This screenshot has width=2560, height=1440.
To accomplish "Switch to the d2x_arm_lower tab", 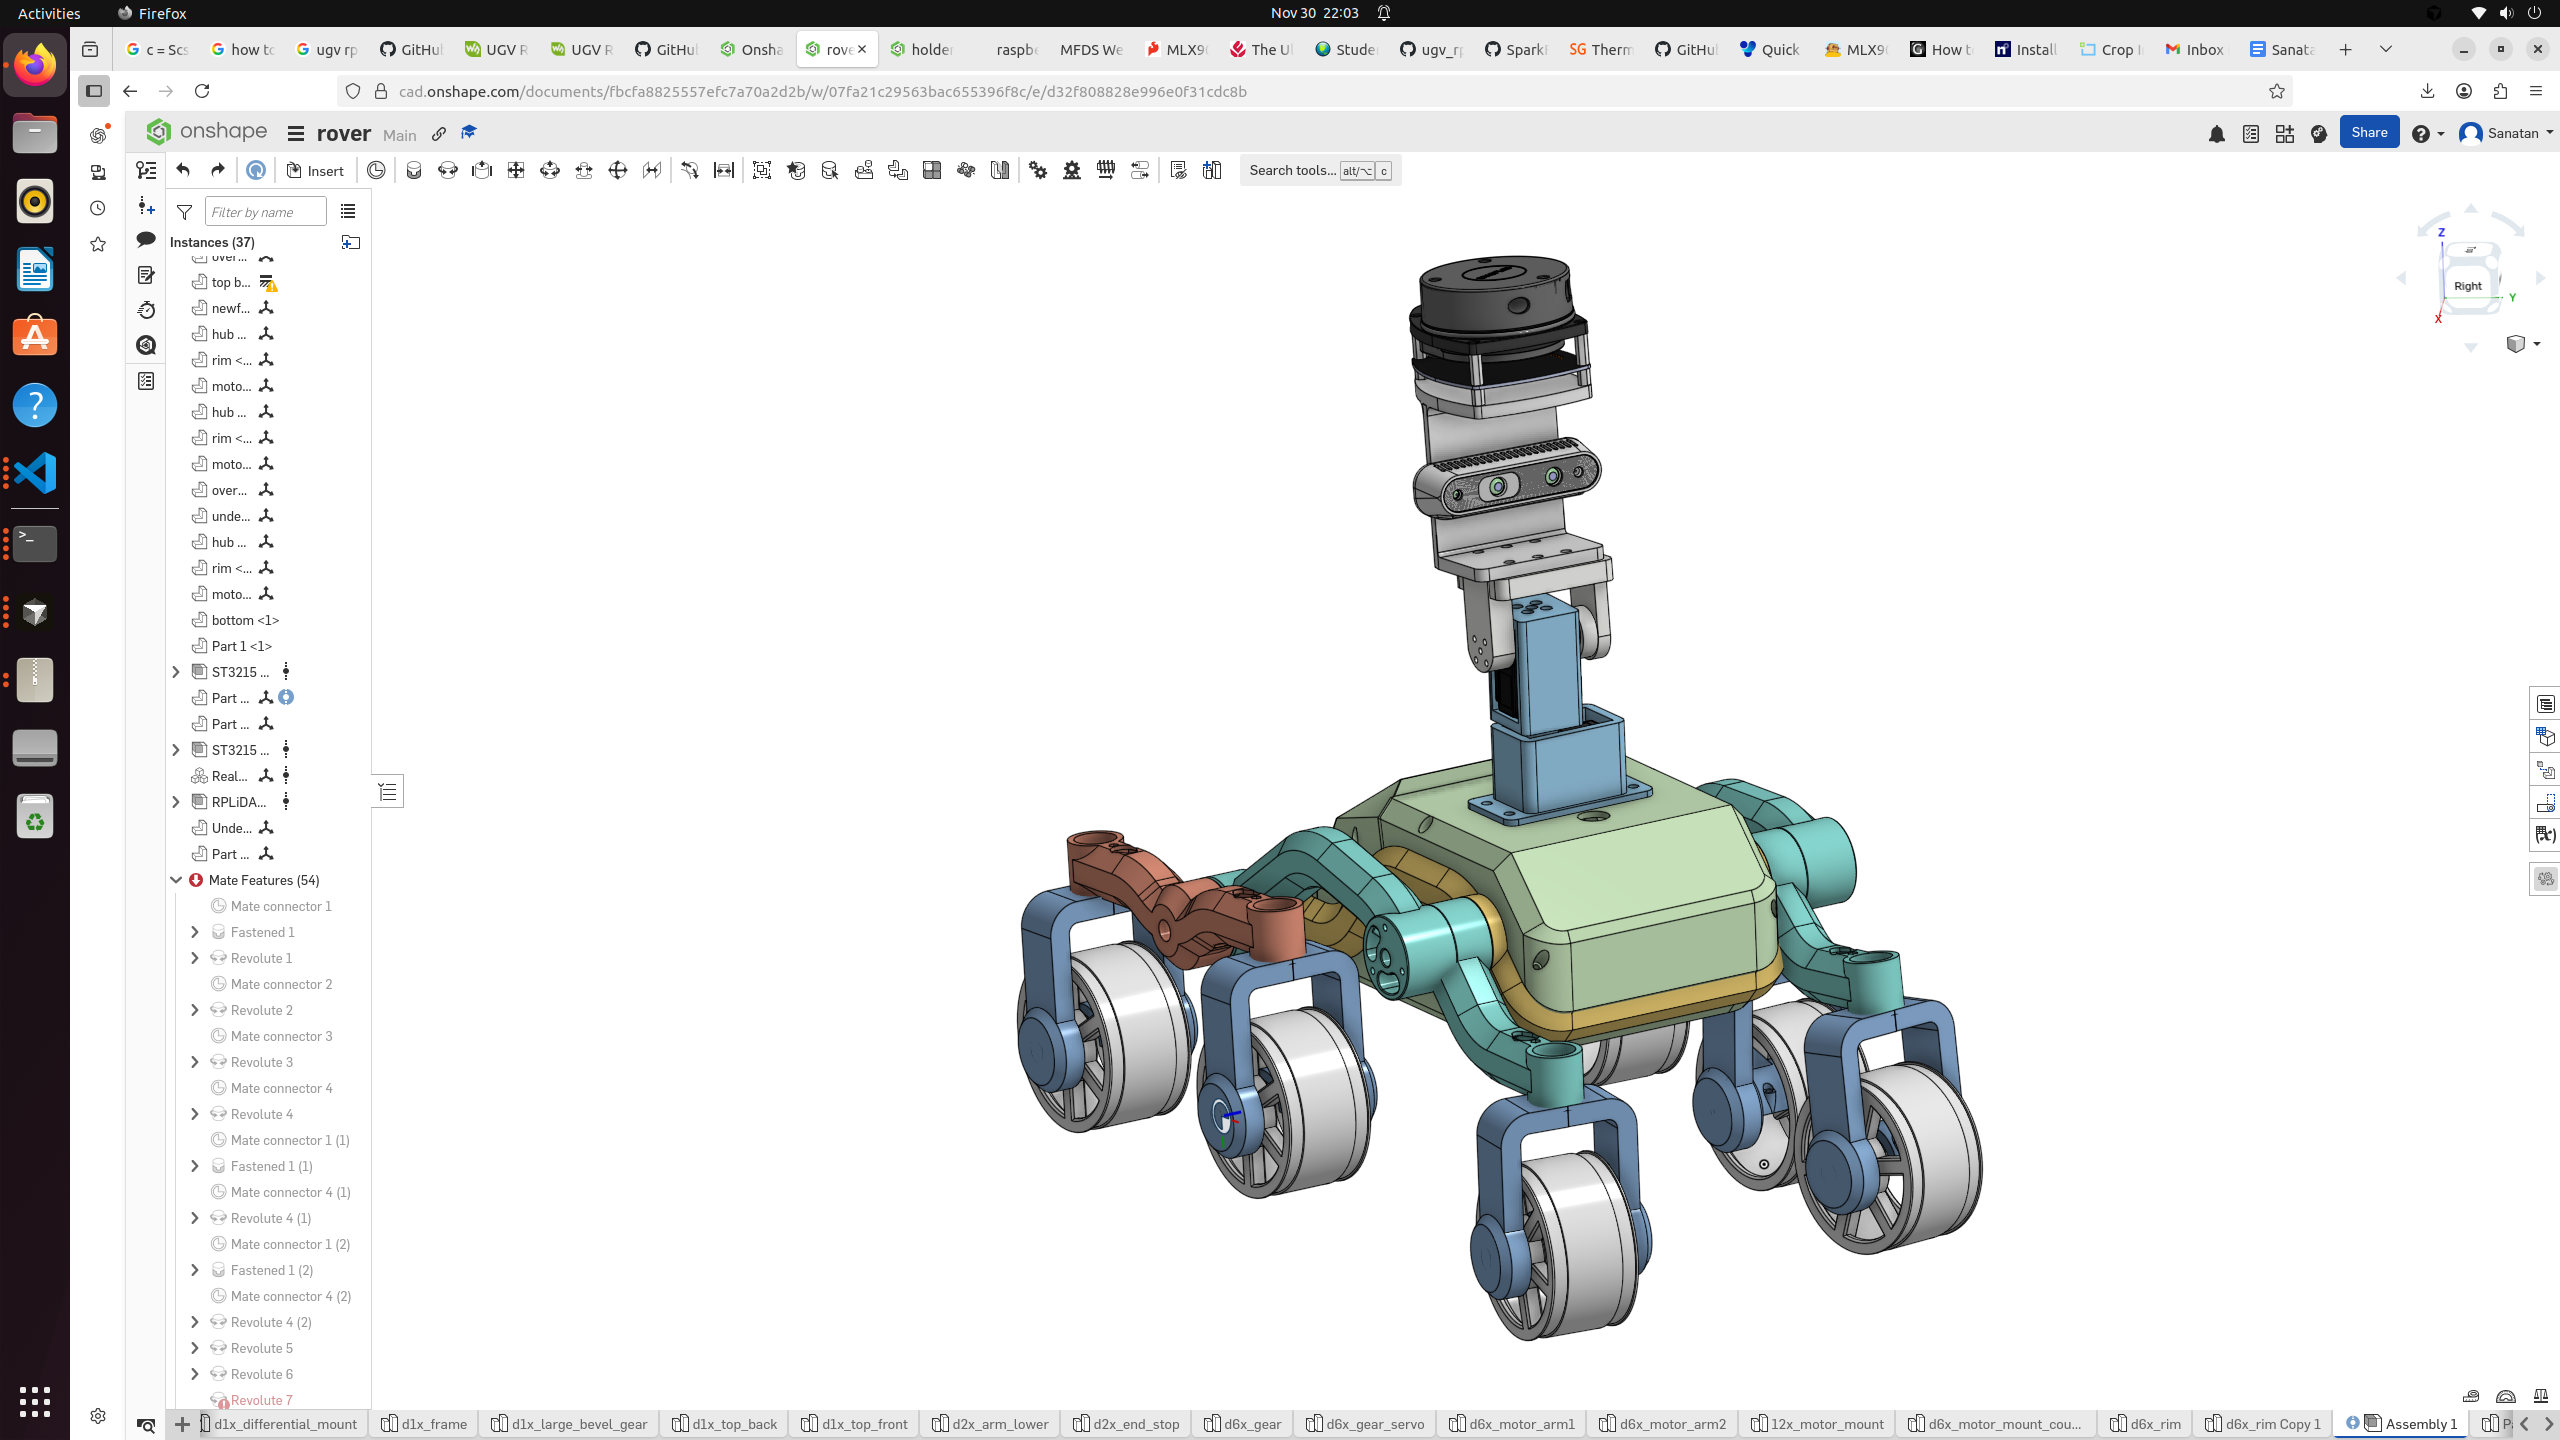I will (990, 1424).
